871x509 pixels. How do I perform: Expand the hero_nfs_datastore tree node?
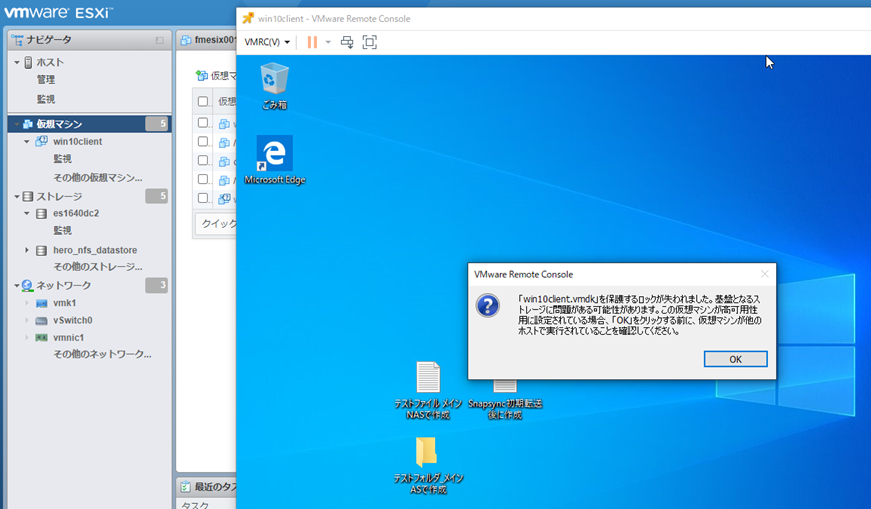(x=27, y=250)
